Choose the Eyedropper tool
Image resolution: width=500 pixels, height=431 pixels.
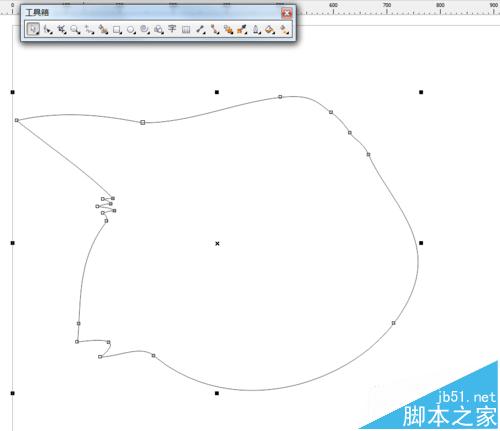coord(242,30)
